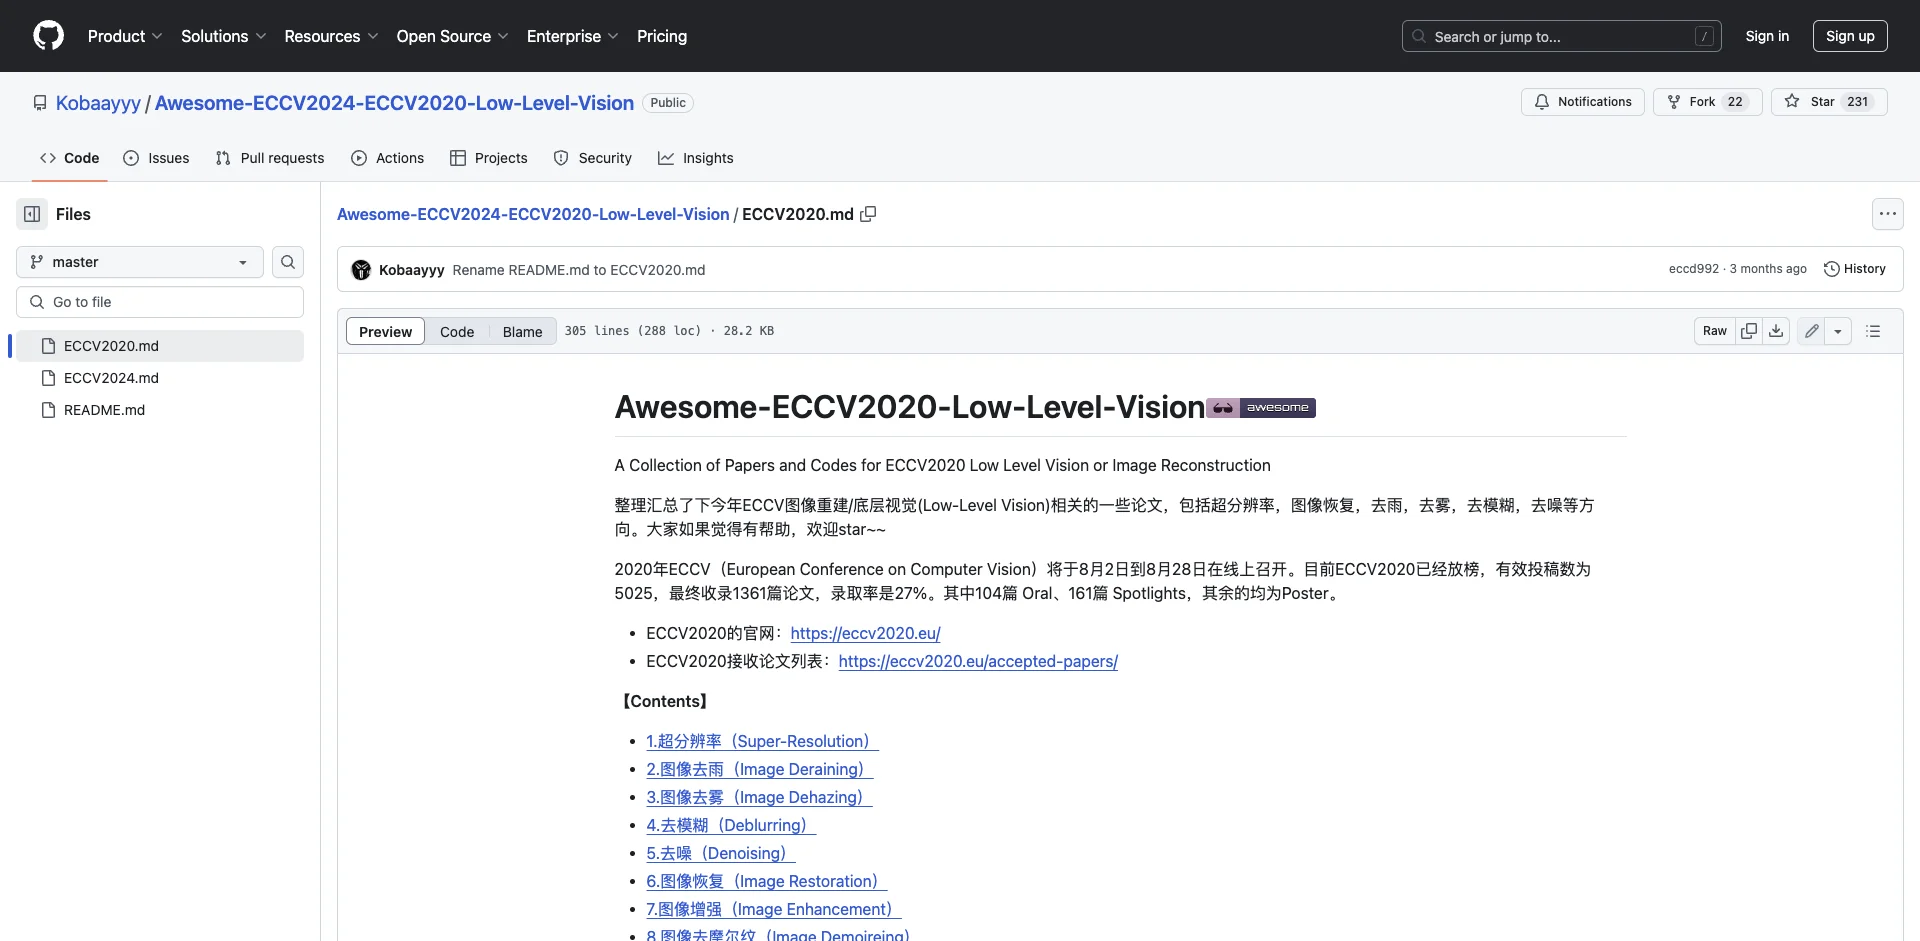Open the repository name link in header
The width and height of the screenshot is (1920, 941).
pyautogui.click(x=394, y=103)
